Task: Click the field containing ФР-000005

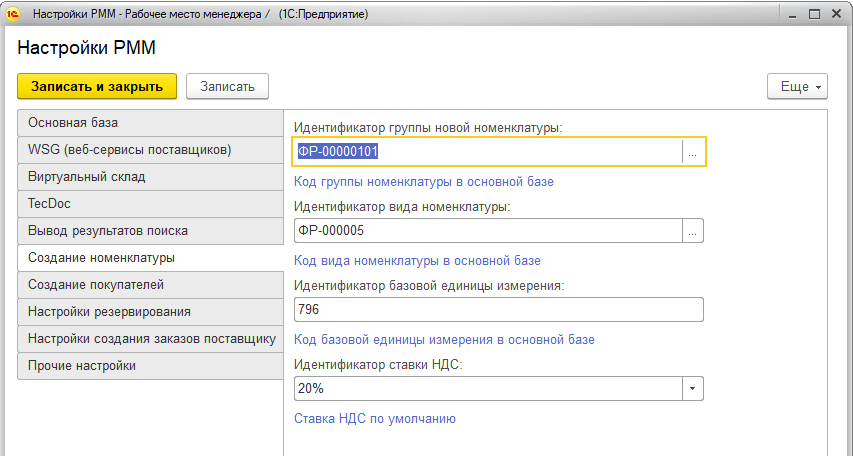Action: 488,231
